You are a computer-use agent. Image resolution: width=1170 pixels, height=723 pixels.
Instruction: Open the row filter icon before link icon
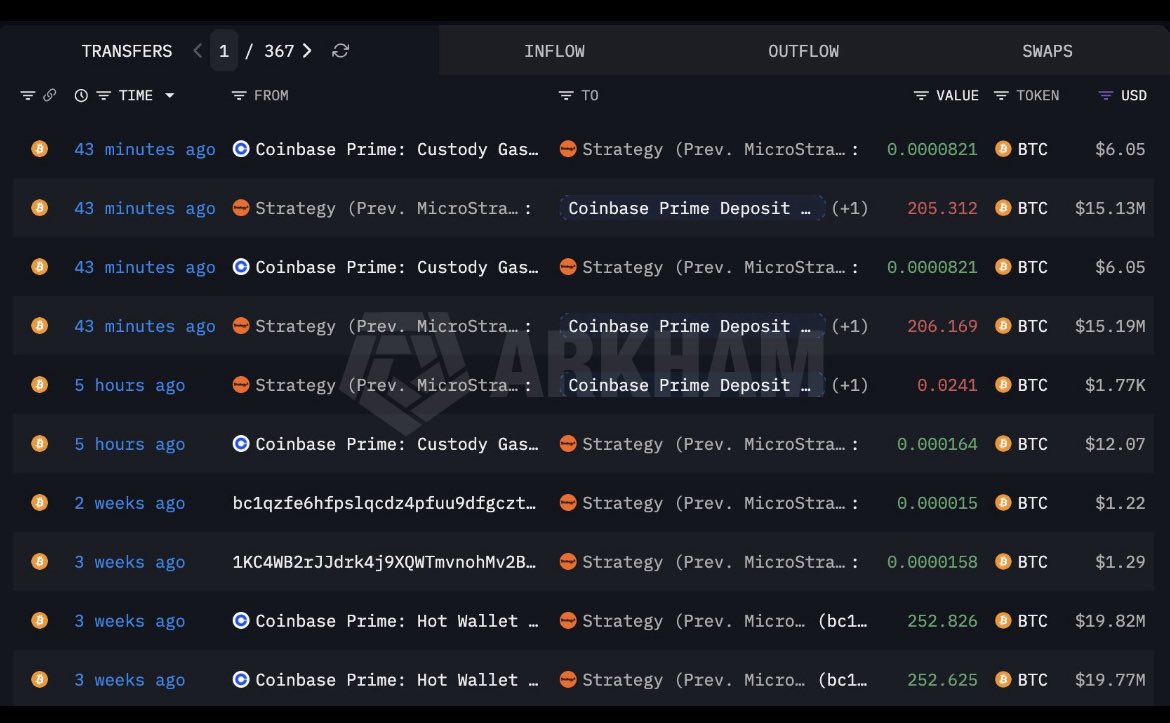pyautogui.click(x=28, y=96)
